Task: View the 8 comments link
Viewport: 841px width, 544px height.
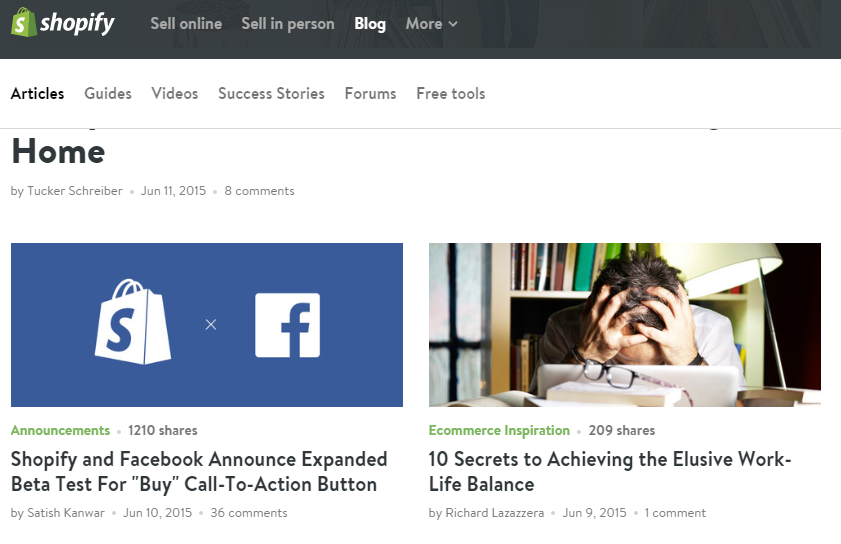Action: pyautogui.click(x=260, y=191)
